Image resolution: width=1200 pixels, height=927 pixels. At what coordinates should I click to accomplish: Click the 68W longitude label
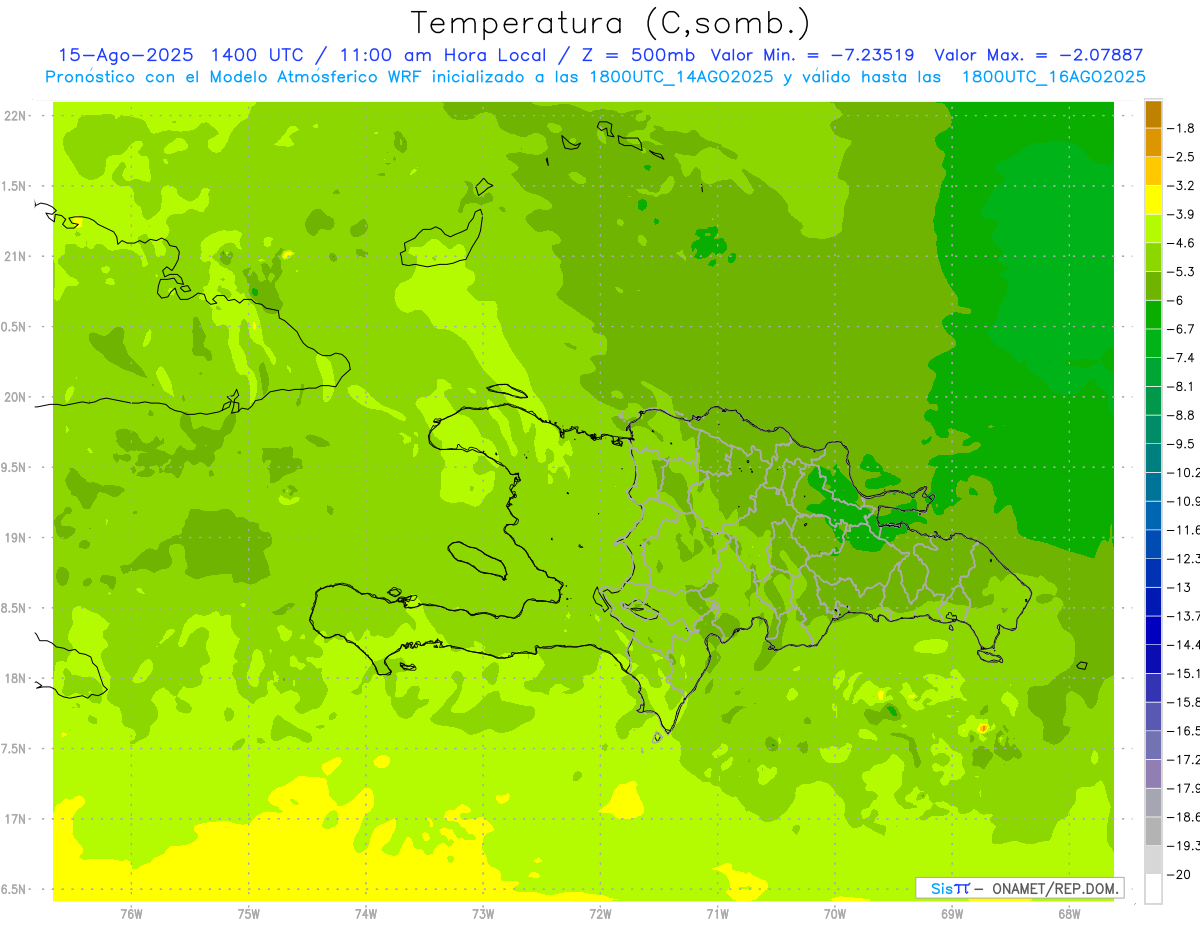[1069, 913]
